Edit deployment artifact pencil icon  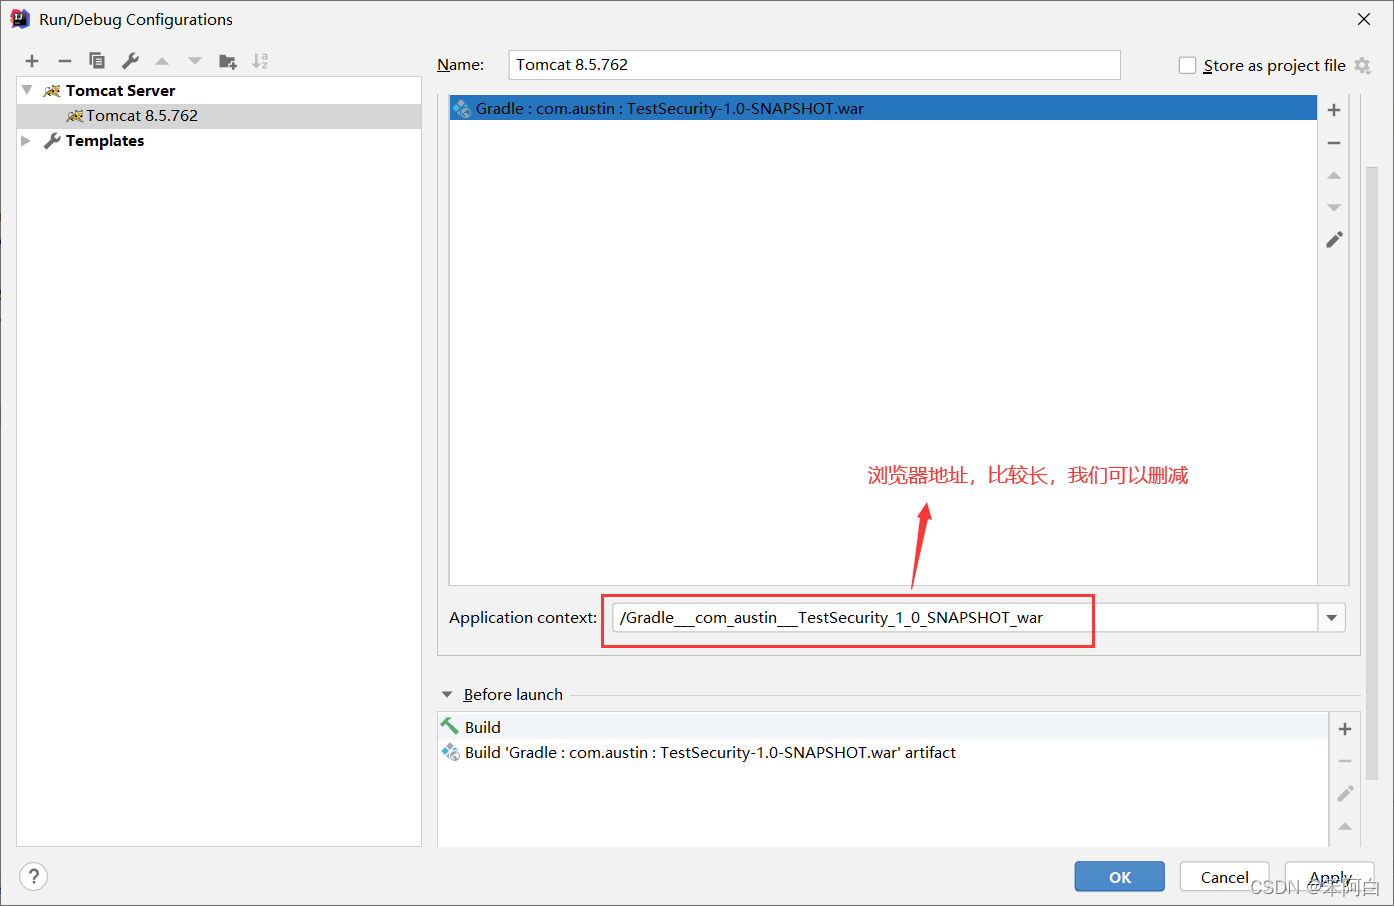[x=1334, y=240]
